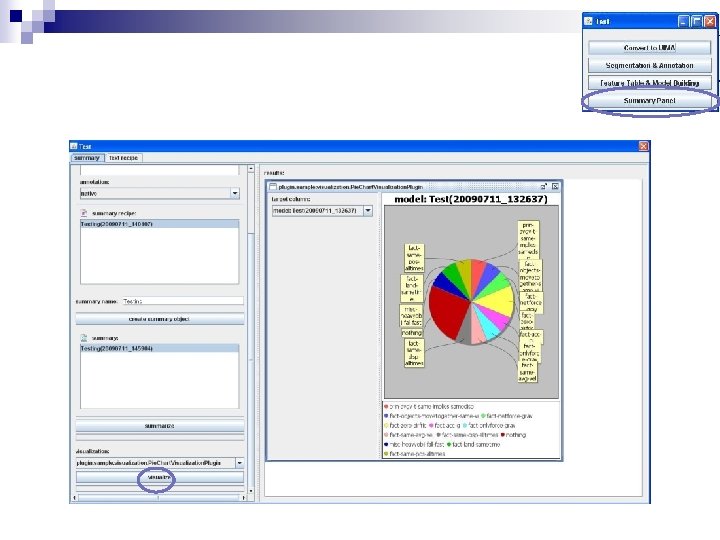Open the visualization plugin dropdown

(x=240, y=463)
